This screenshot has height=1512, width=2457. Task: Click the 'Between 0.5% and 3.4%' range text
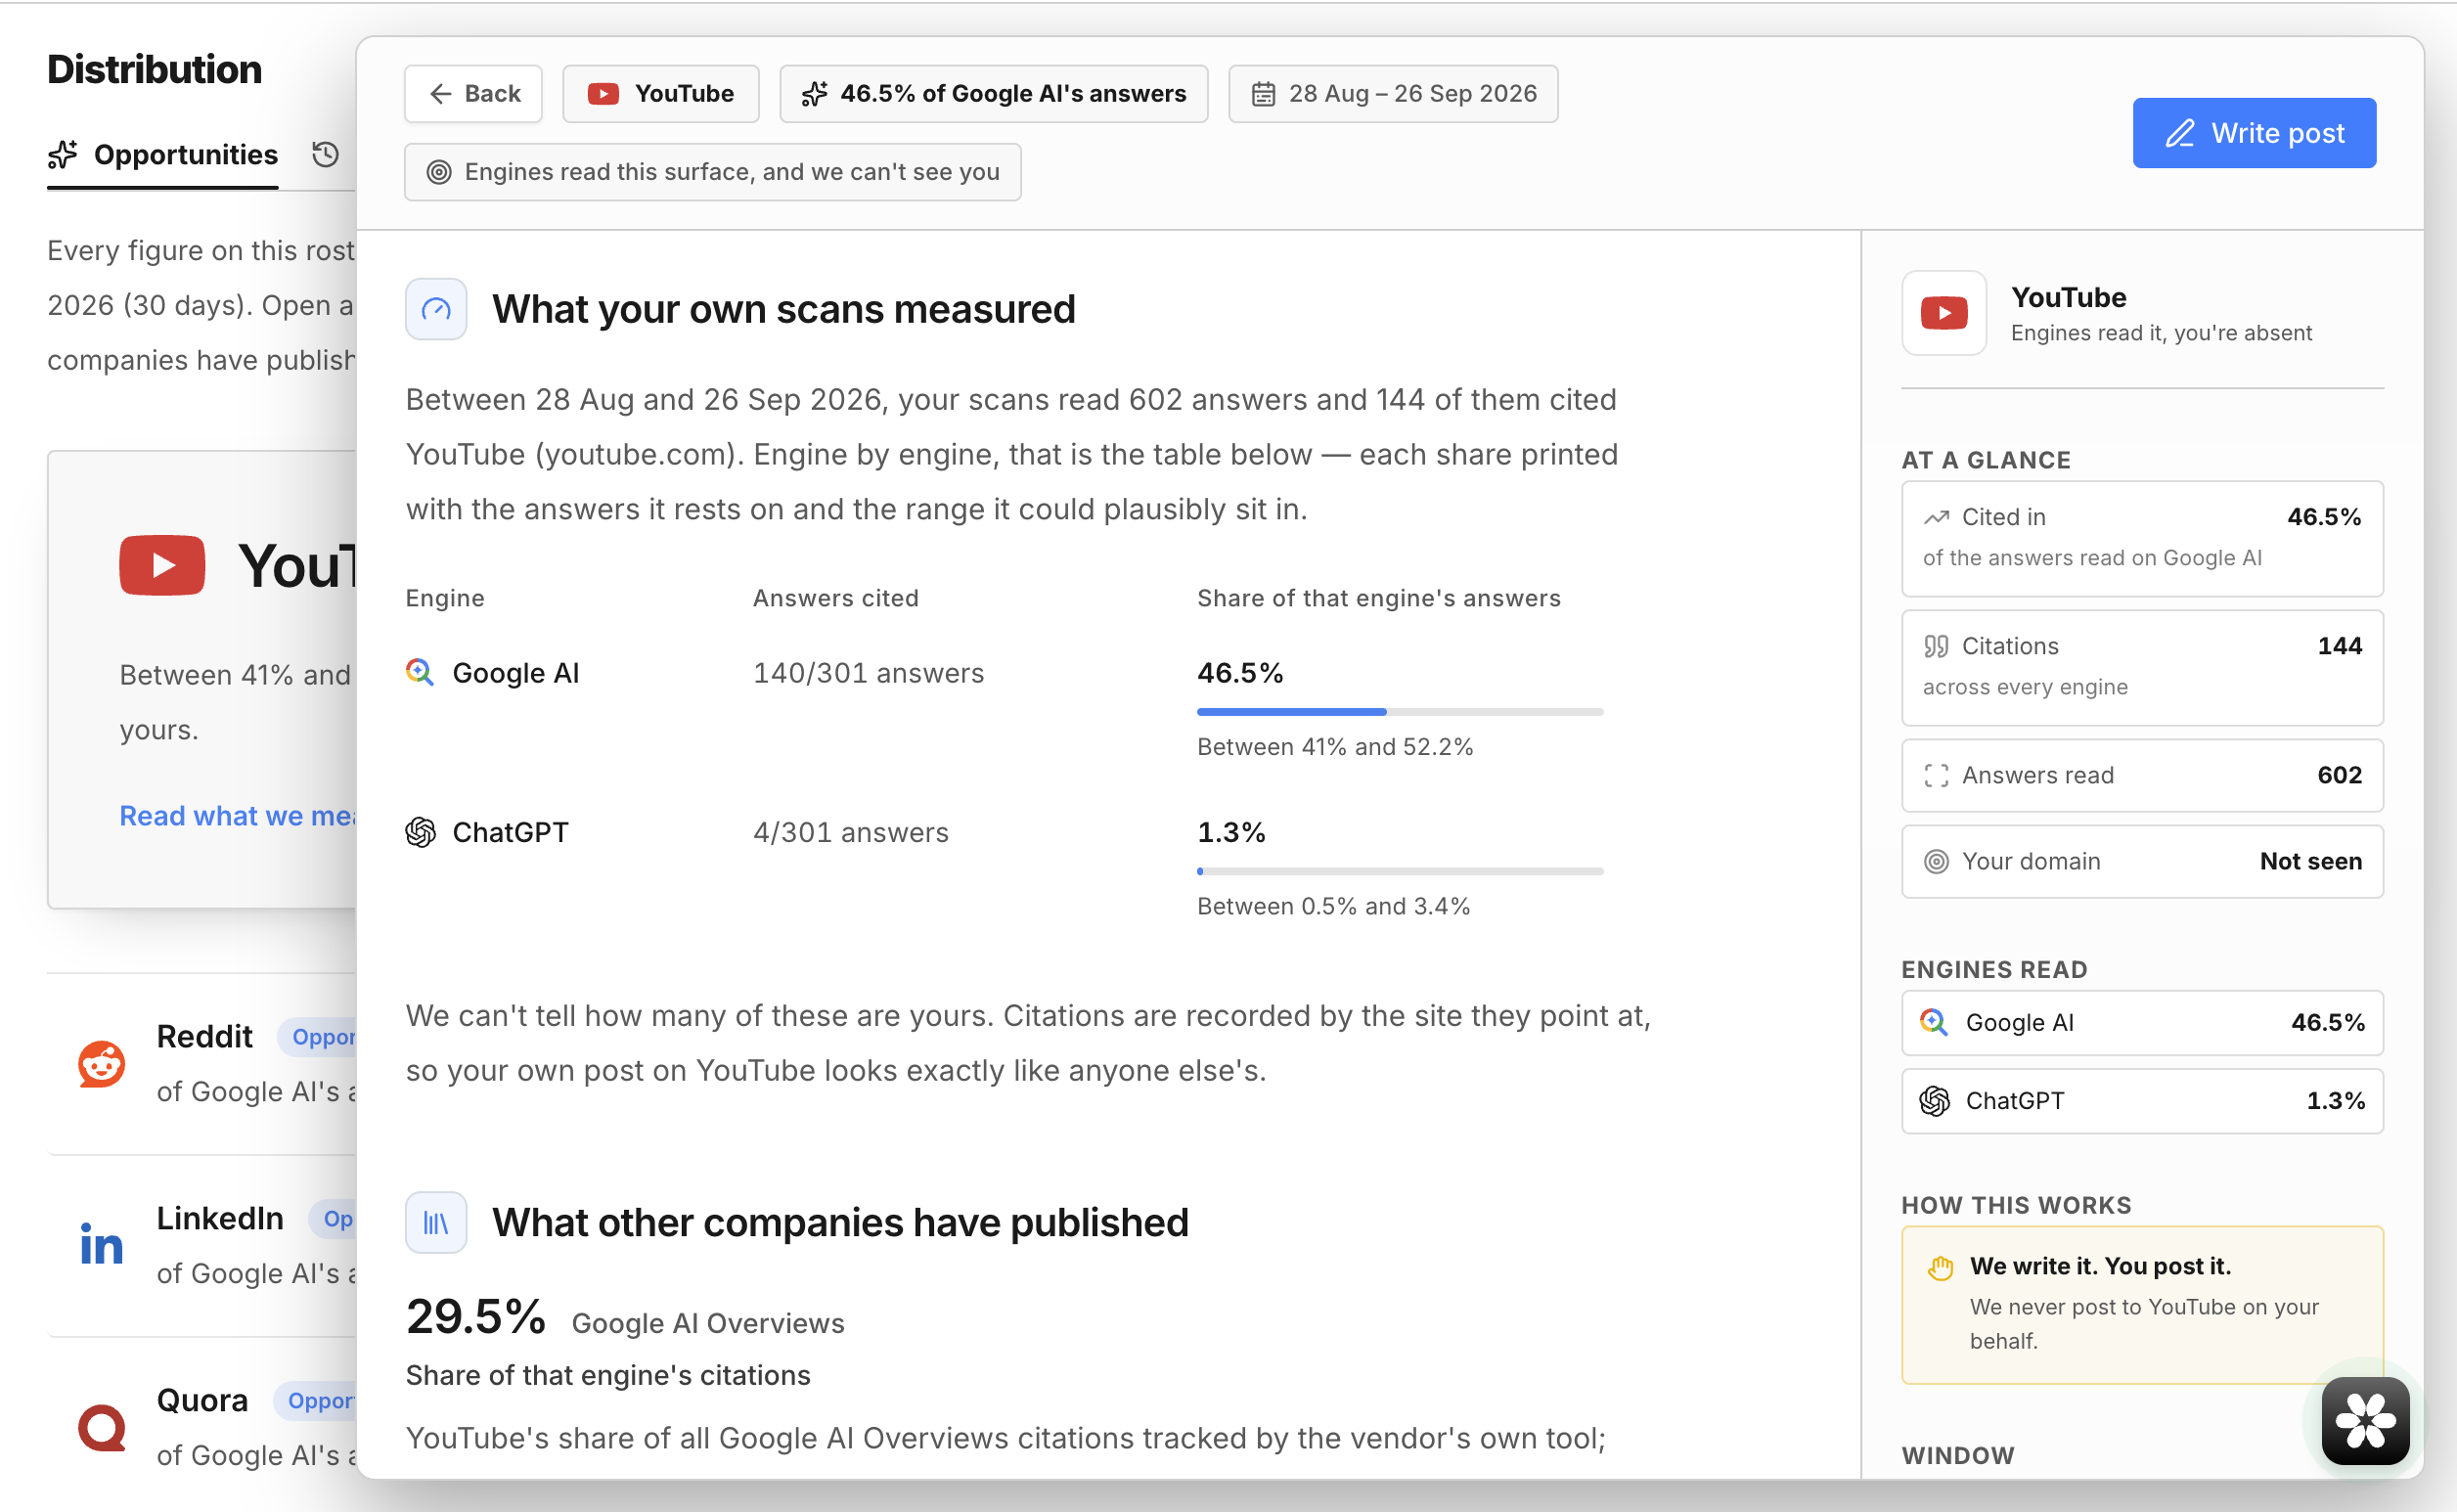[1333, 906]
